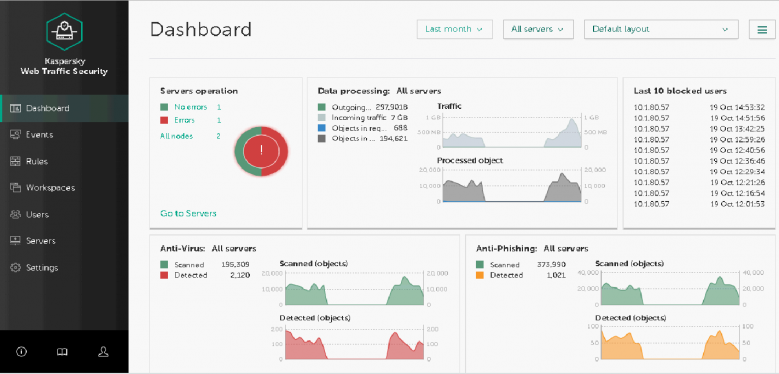This screenshot has height=374, width=779.
Task: Click the Errors link in Servers operation
Action: [x=184, y=120]
